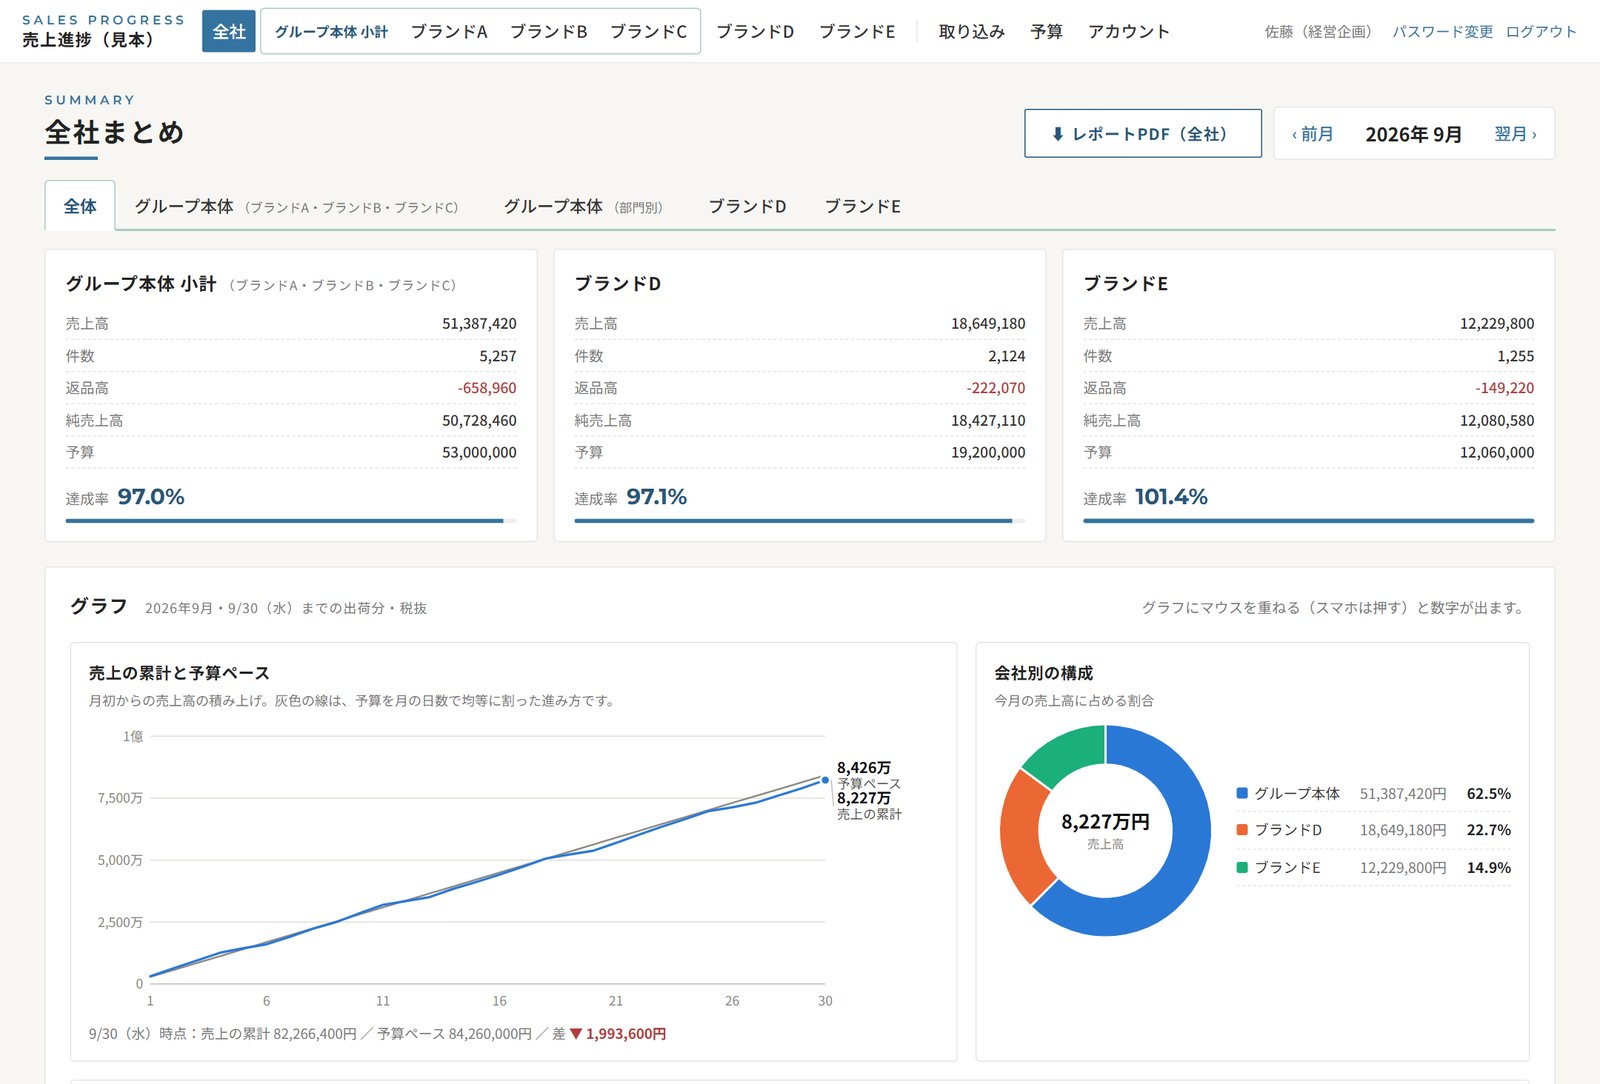This screenshot has width=1600, height=1084.
Task: Click the green ブランドE legend swatch
Action: click(x=1242, y=867)
